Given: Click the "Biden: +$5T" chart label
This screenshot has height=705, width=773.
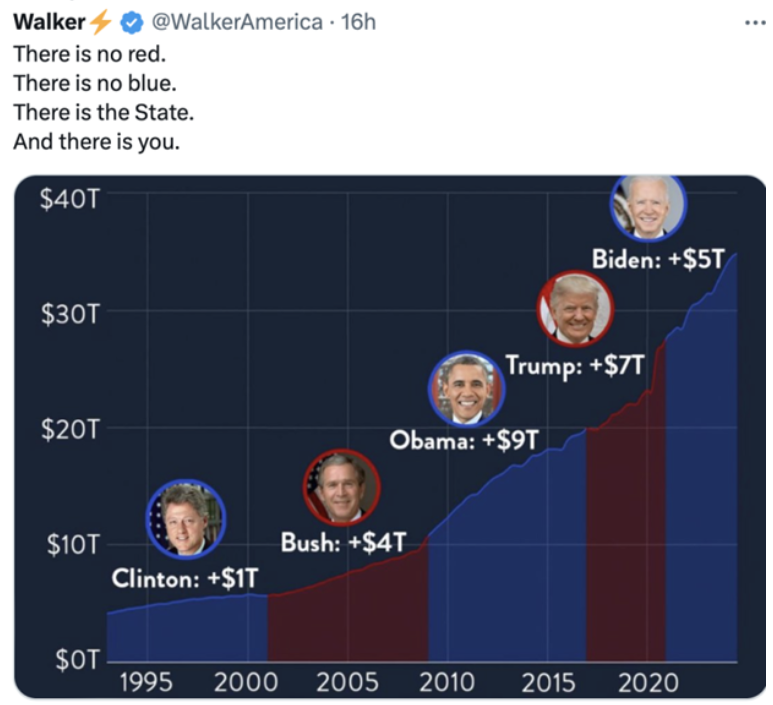Looking at the screenshot, I should pos(657,259).
